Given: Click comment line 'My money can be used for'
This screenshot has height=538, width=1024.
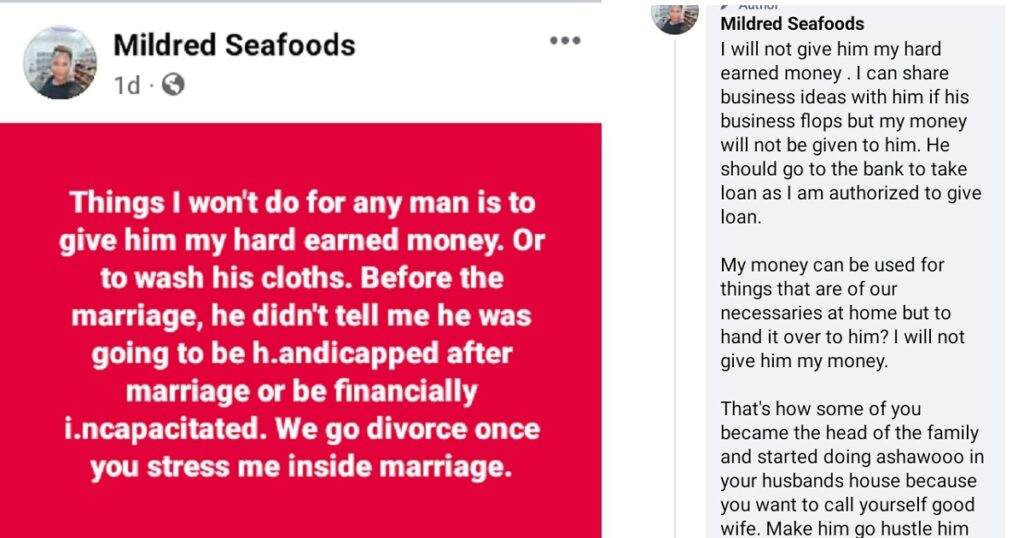Looking at the screenshot, I should tap(832, 265).
